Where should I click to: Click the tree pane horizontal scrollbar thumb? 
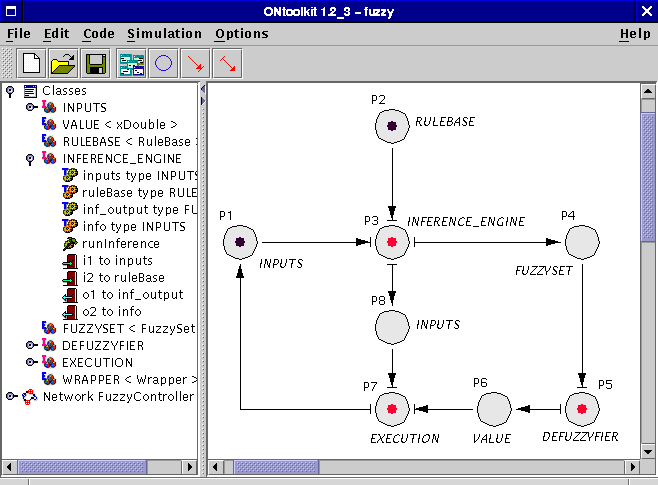[82, 467]
